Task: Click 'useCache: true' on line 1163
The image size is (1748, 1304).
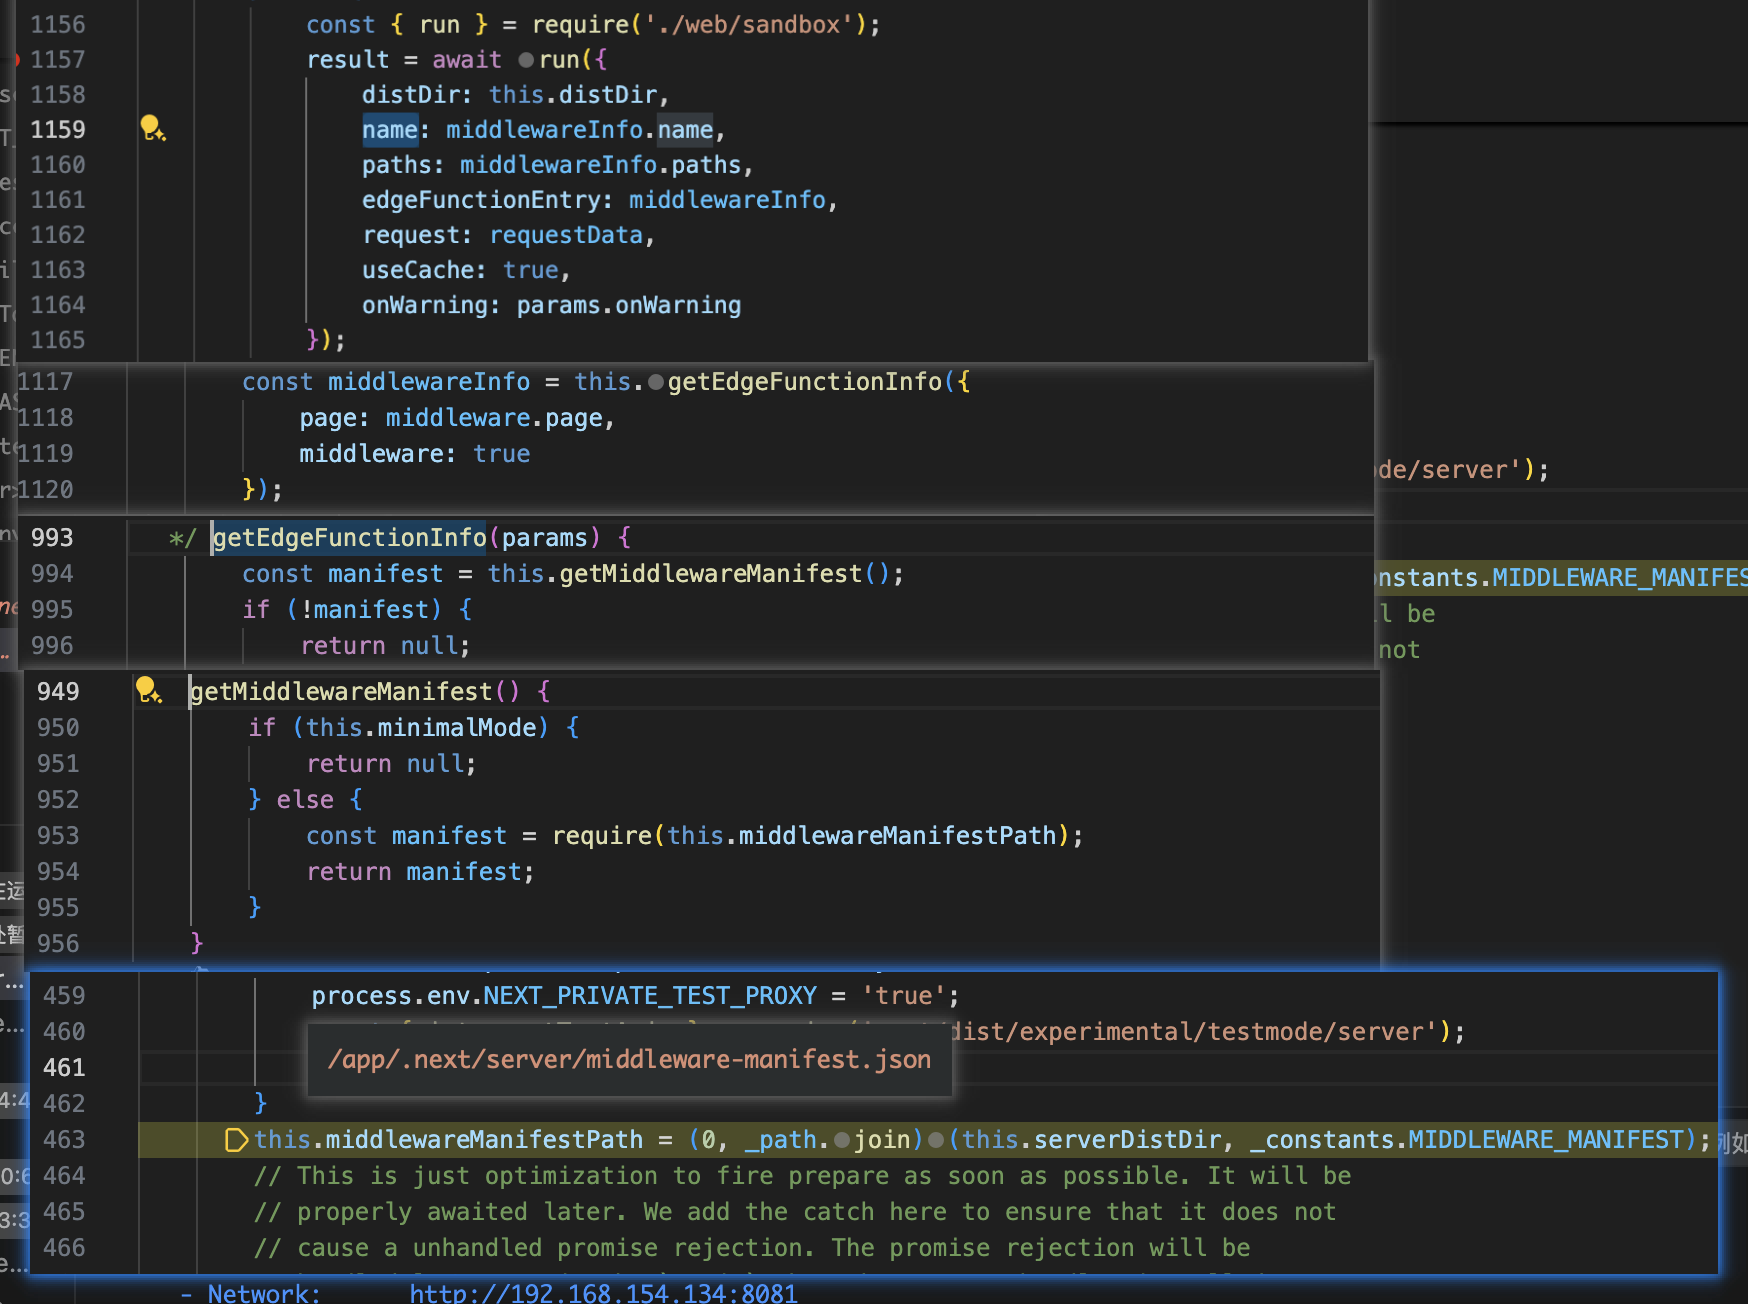Action: [460, 270]
